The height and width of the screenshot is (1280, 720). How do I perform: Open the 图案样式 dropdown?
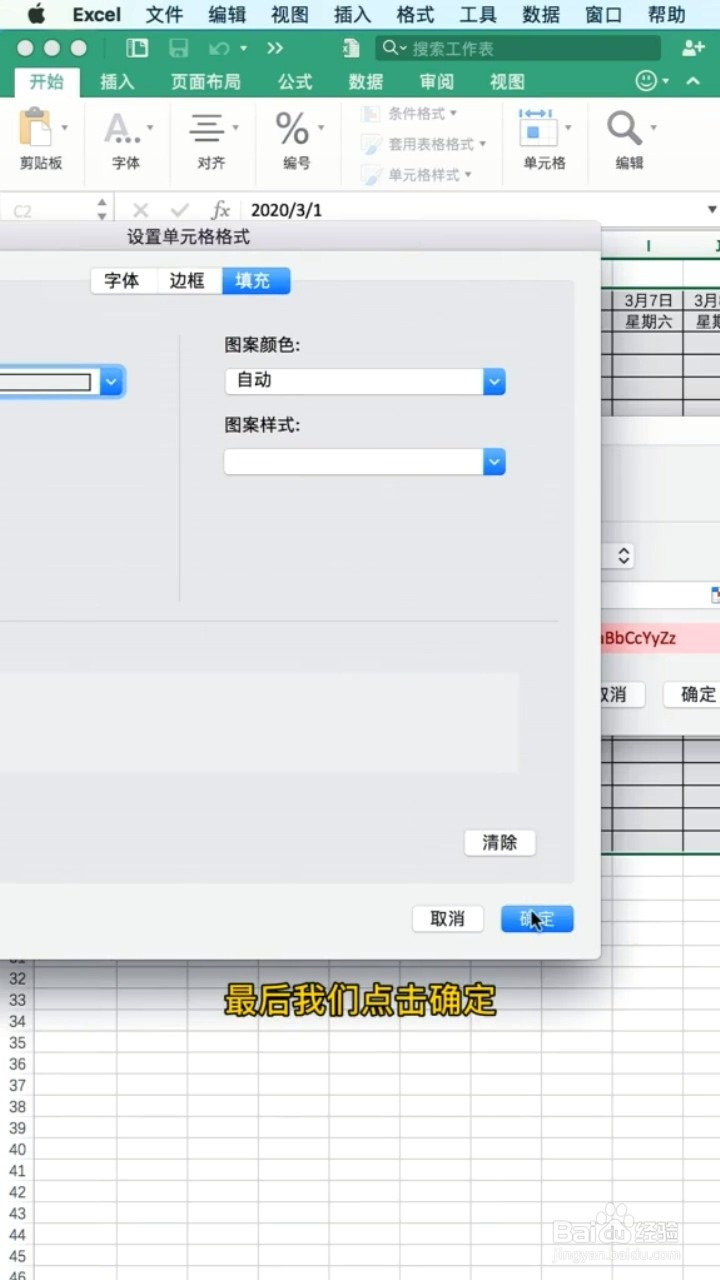point(365,461)
